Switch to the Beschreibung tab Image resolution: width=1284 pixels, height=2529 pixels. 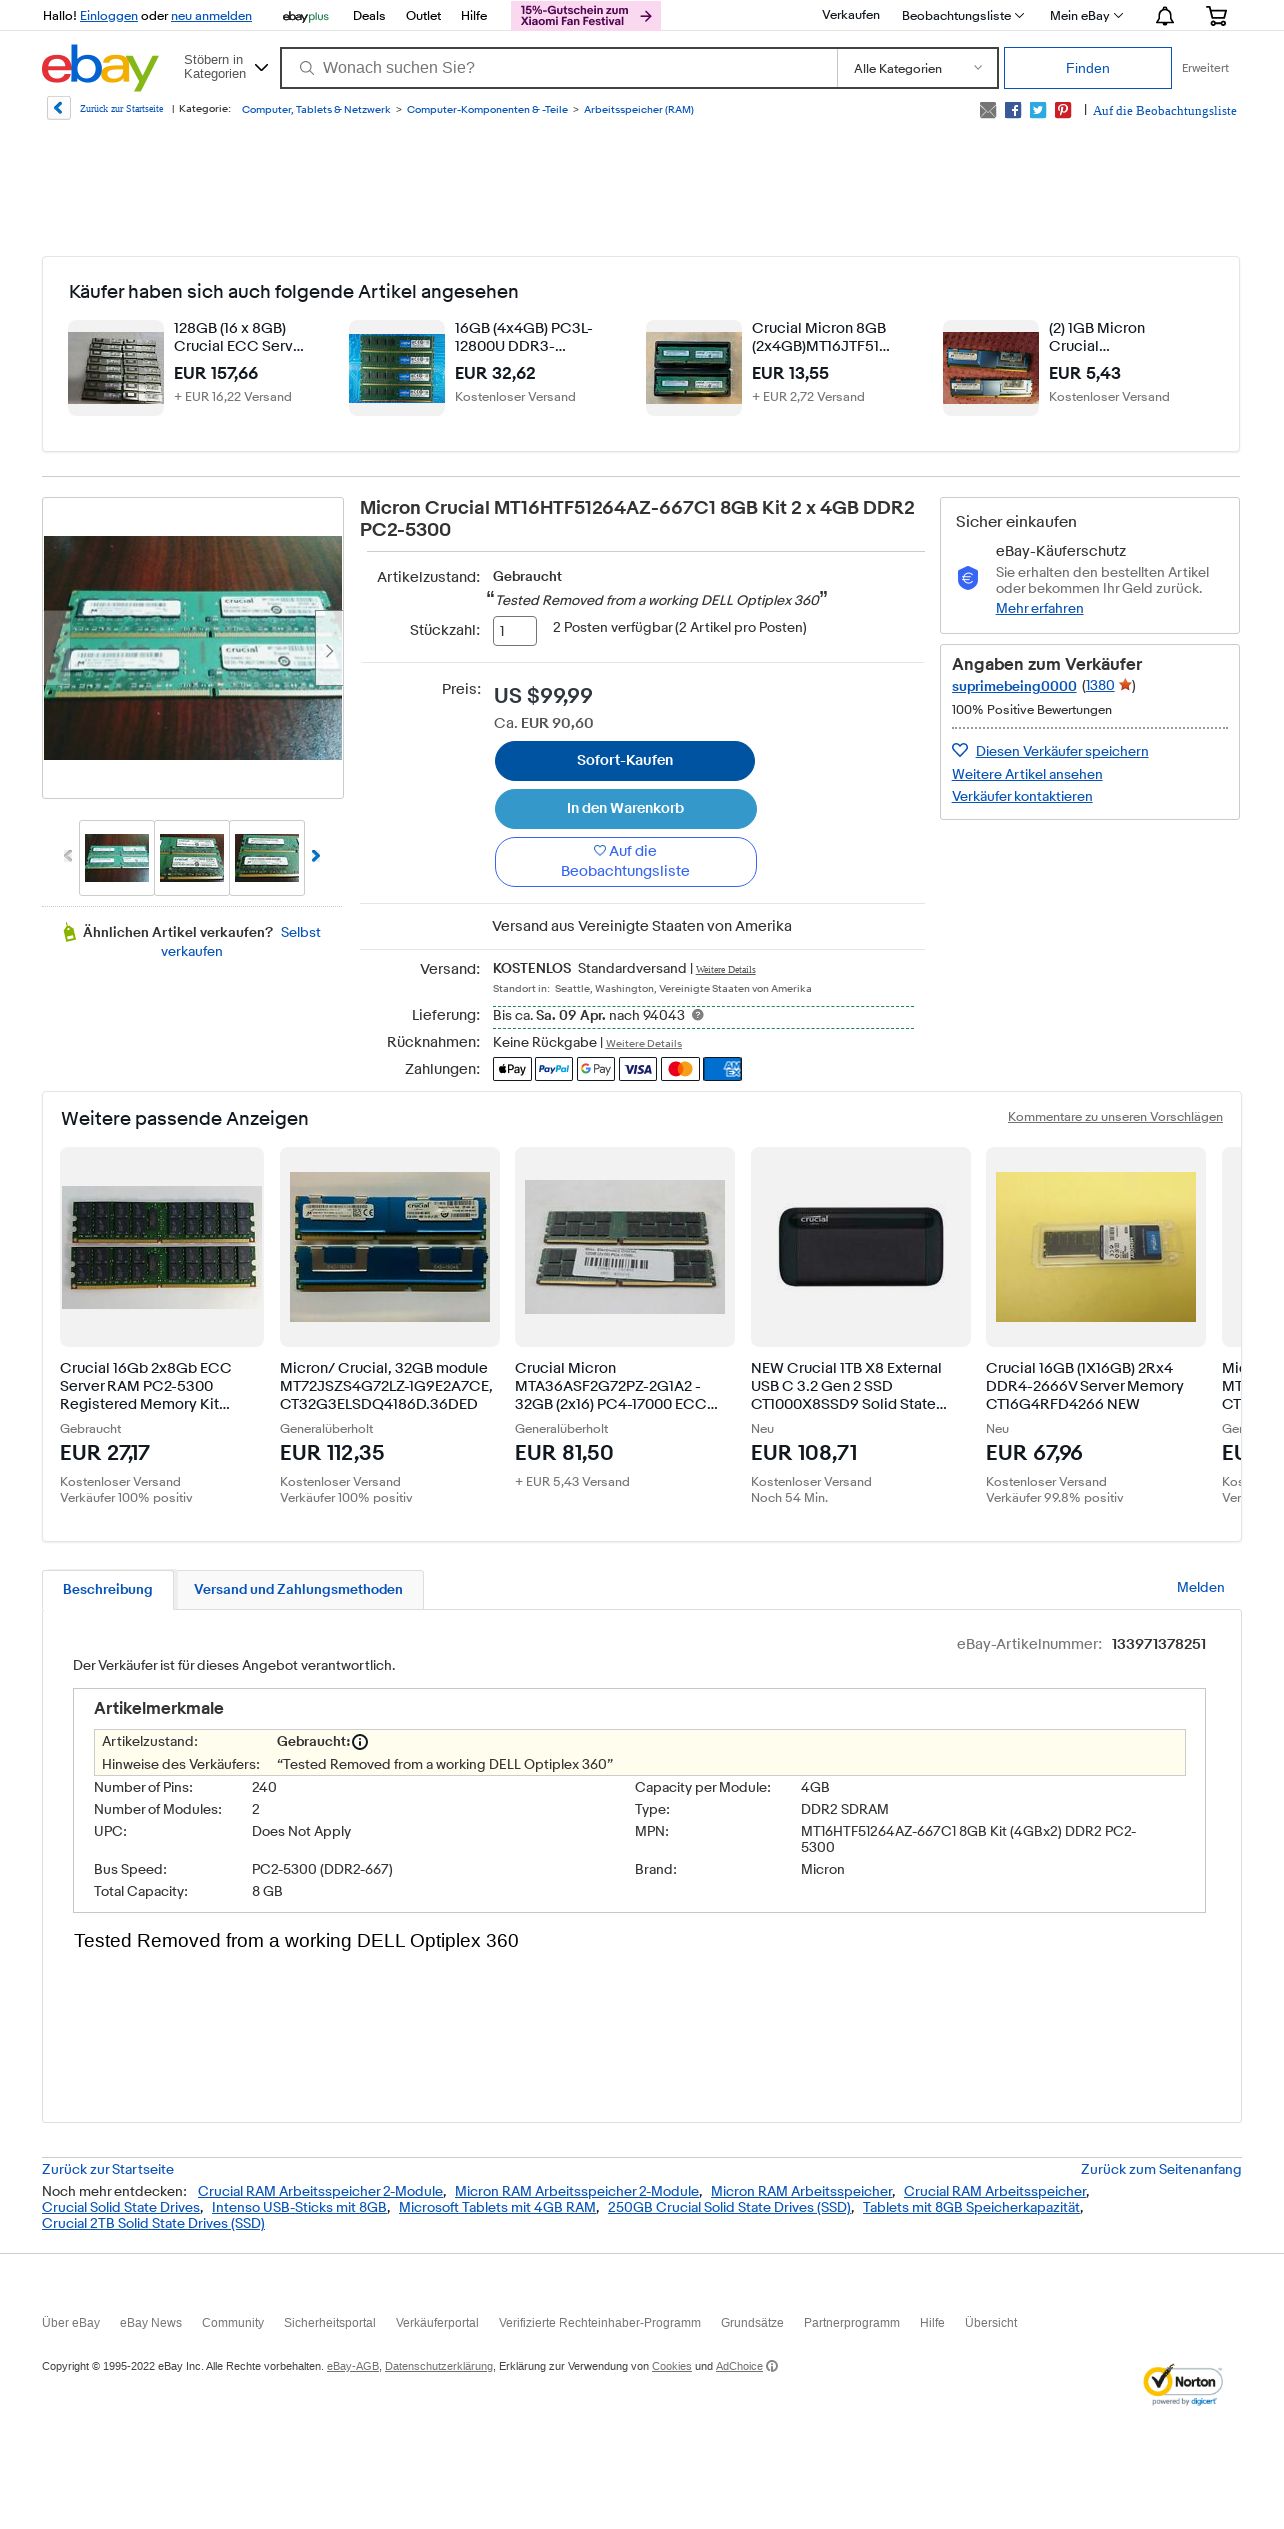coord(108,1589)
